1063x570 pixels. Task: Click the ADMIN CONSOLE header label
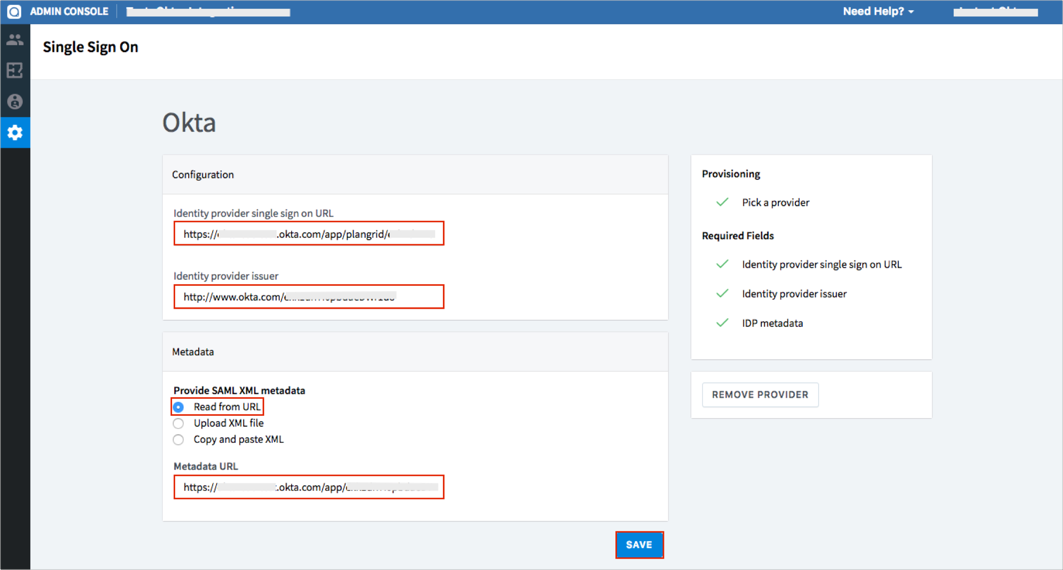69,12
